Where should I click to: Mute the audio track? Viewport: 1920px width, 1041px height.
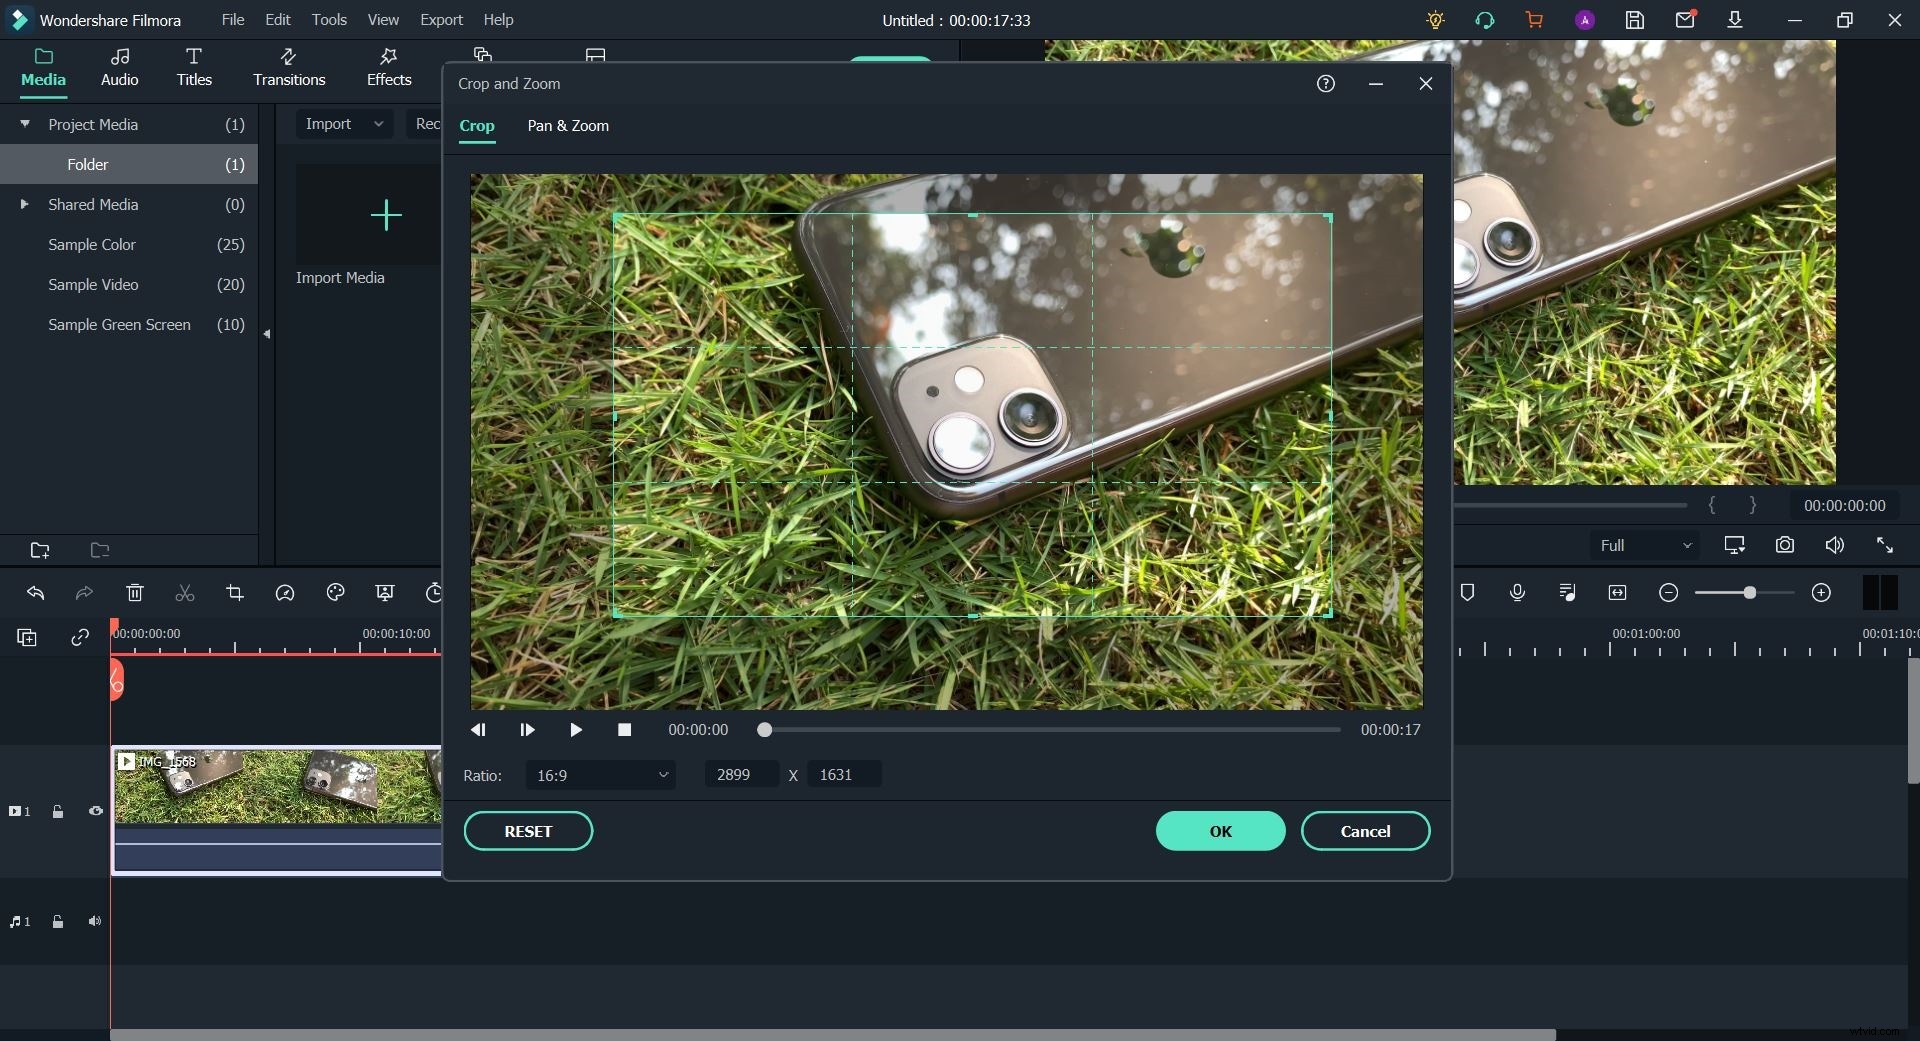coord(95,921)
